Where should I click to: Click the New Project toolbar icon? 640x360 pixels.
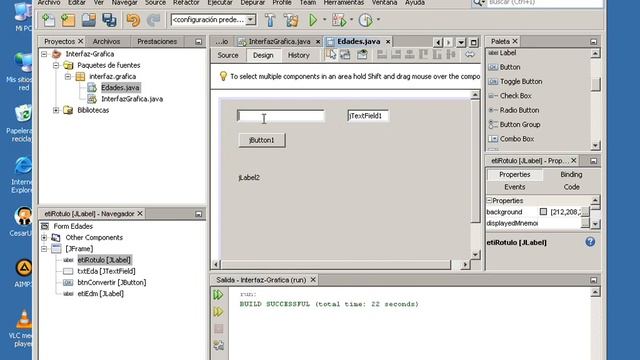pyautogui.click(x=68, y=20)
